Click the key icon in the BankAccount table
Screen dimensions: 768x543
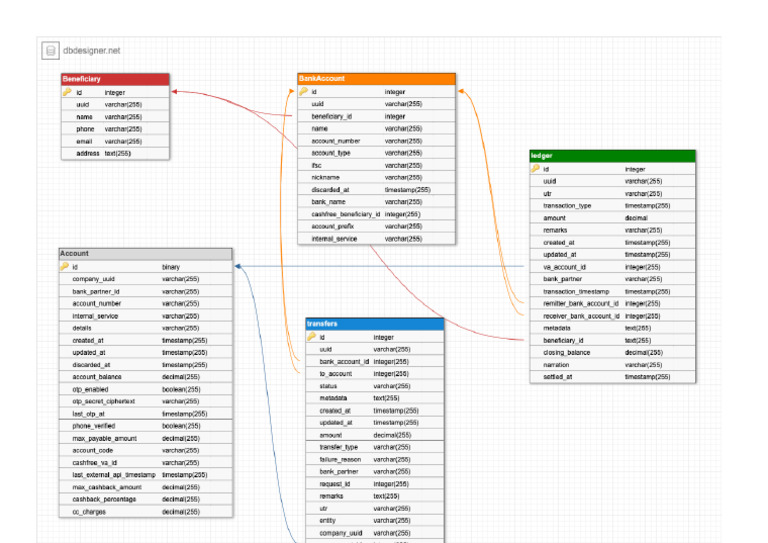(304, 92)
